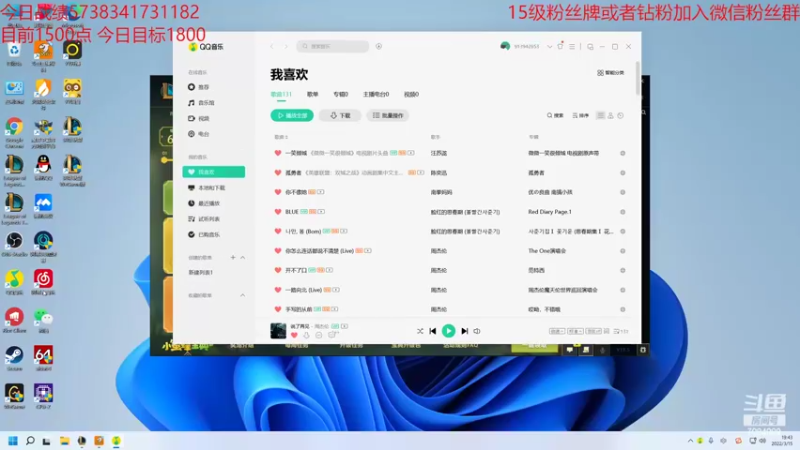Go back with the QQ Music back arrow
The height and width of the screenshot is (450, 800).
[x=272, y=46]
